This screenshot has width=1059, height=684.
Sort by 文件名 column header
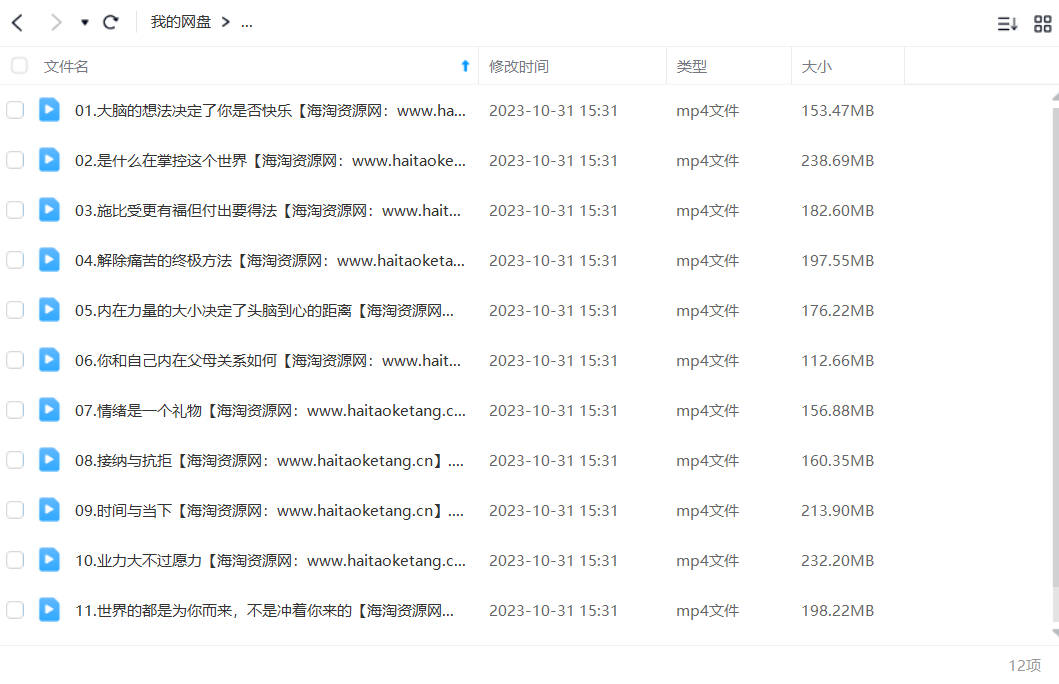[x=66, y=66]
